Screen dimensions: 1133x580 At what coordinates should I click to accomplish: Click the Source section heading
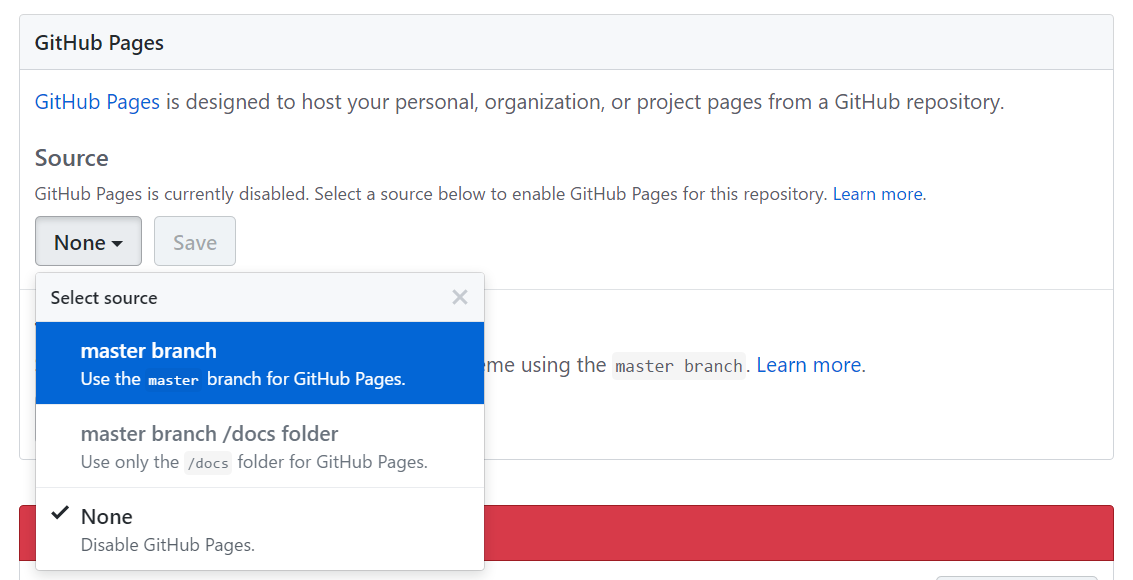[x=72, y=158]
